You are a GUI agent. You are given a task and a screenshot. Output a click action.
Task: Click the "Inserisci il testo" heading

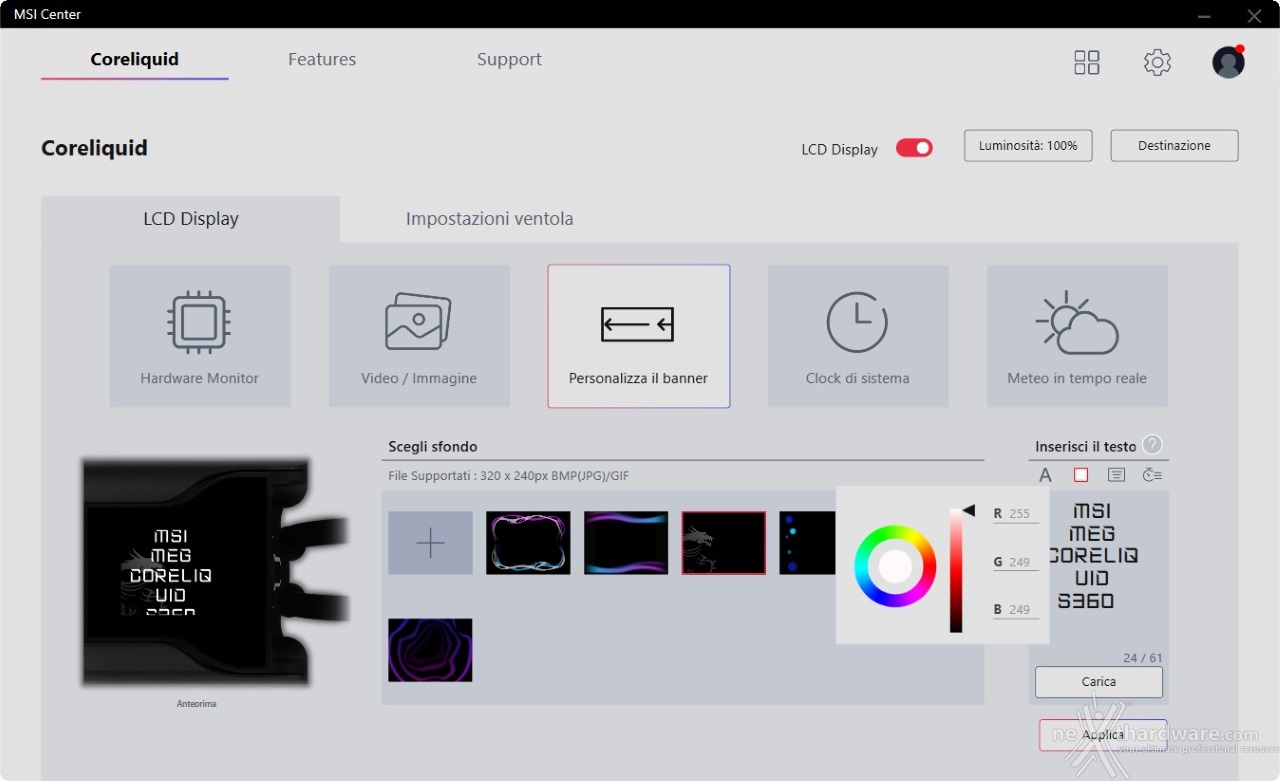pyautogui.click(x=1086, y=447)
